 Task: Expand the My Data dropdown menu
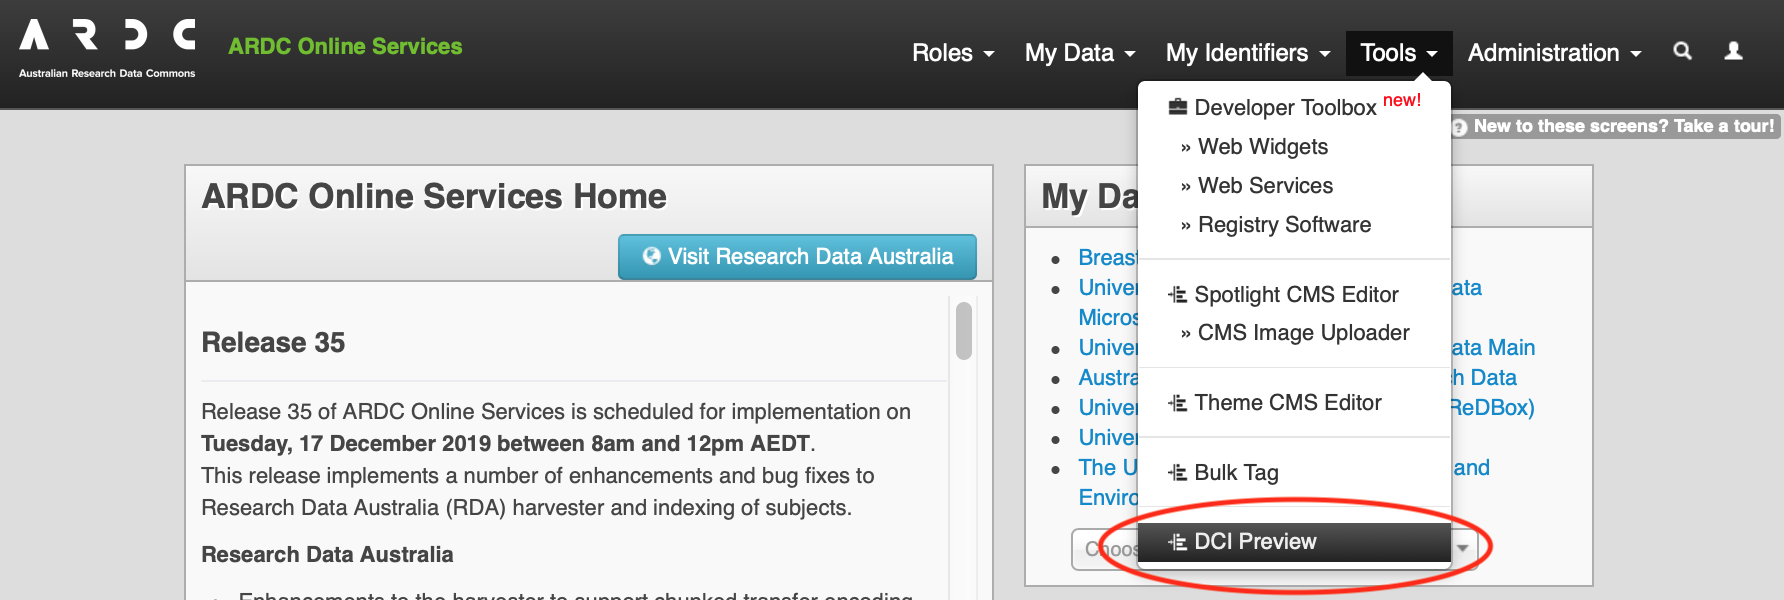pyautogui.click(x=1080, y=53)
